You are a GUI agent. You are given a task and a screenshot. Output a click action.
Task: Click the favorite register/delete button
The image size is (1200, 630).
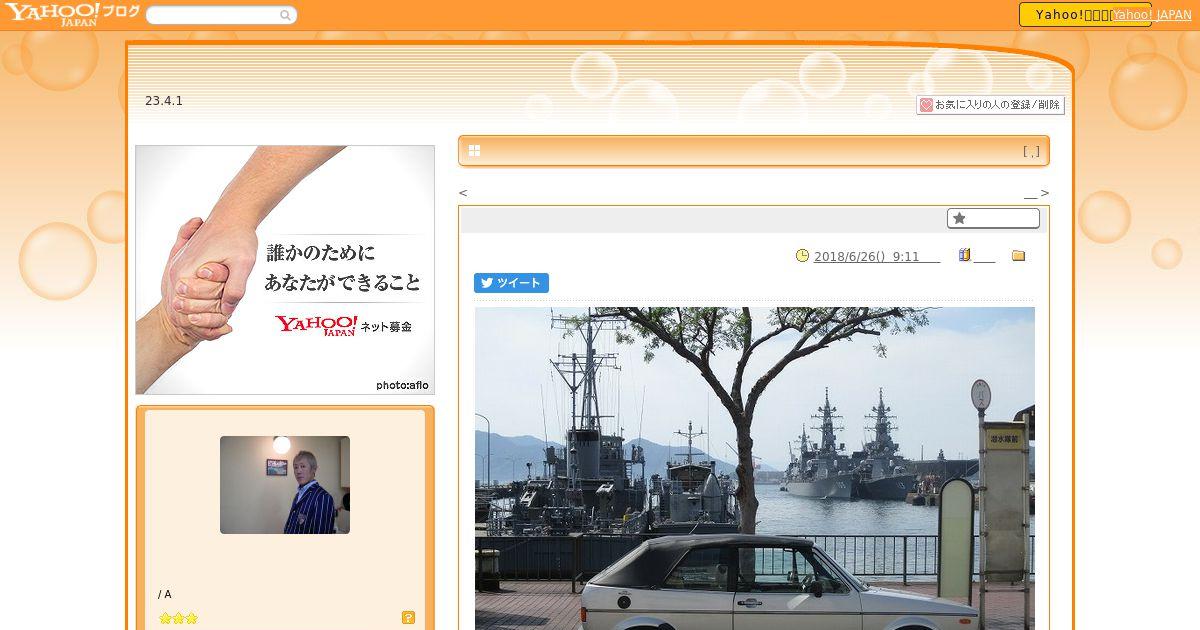(x=990, y=105)
